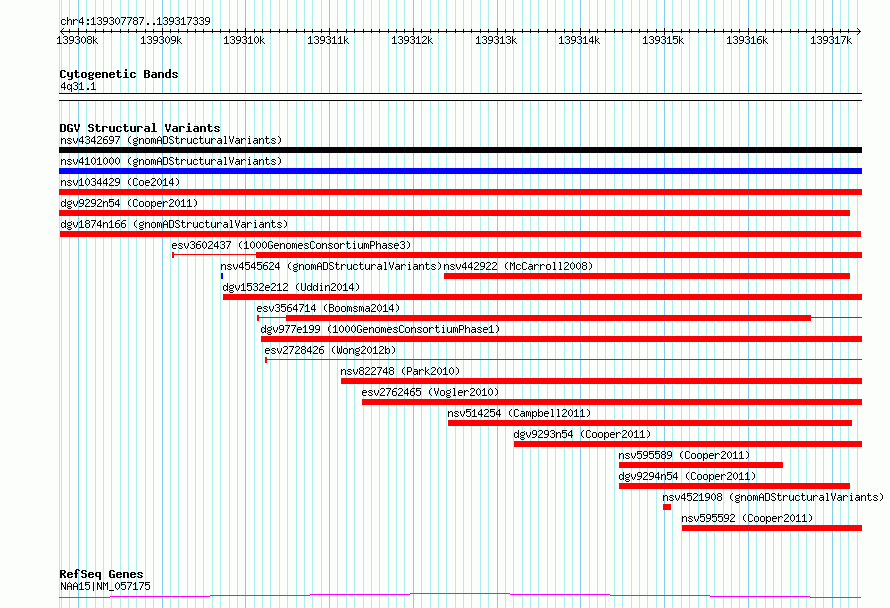
Task: Select the nsv595592 red variant bar
Action: pyautogui.click(x=772, y=528)
